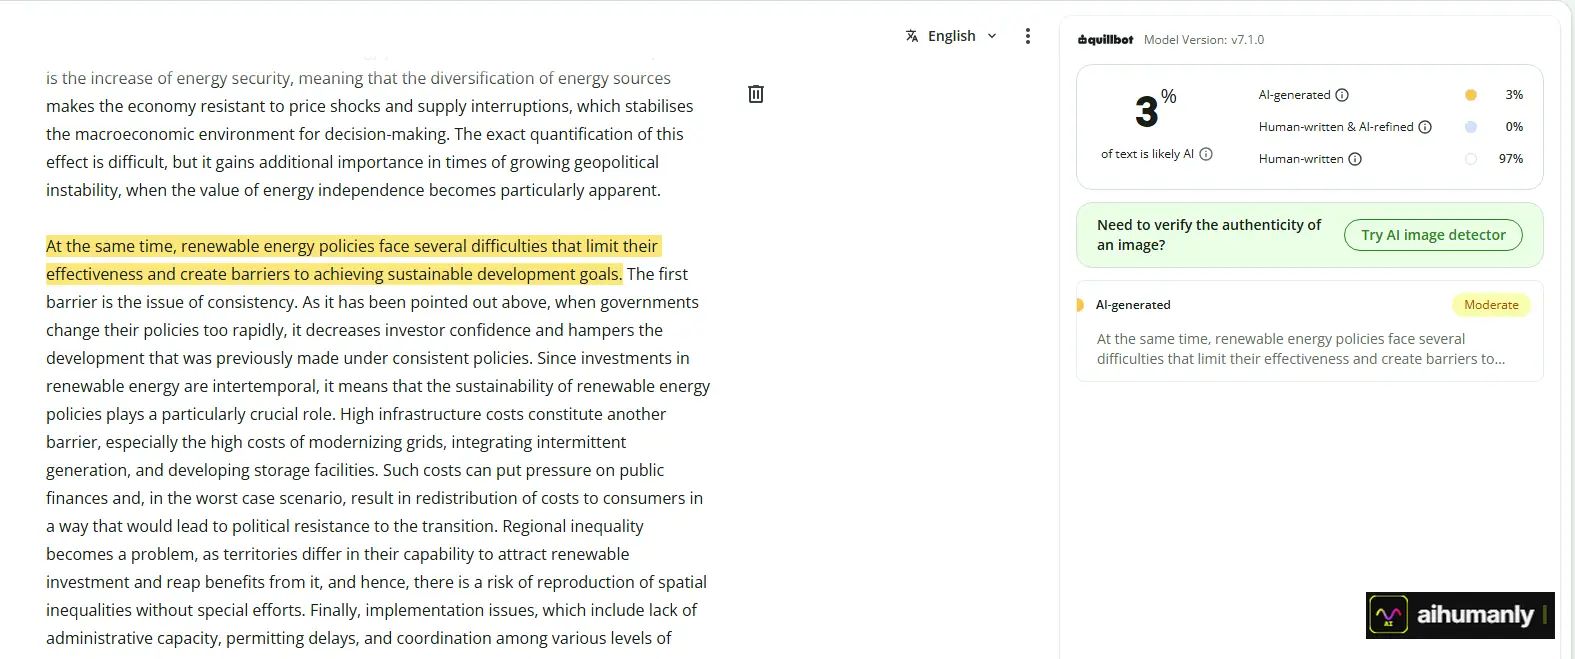
Task: Click the translate language icon
Action: (x=912, y=36)
